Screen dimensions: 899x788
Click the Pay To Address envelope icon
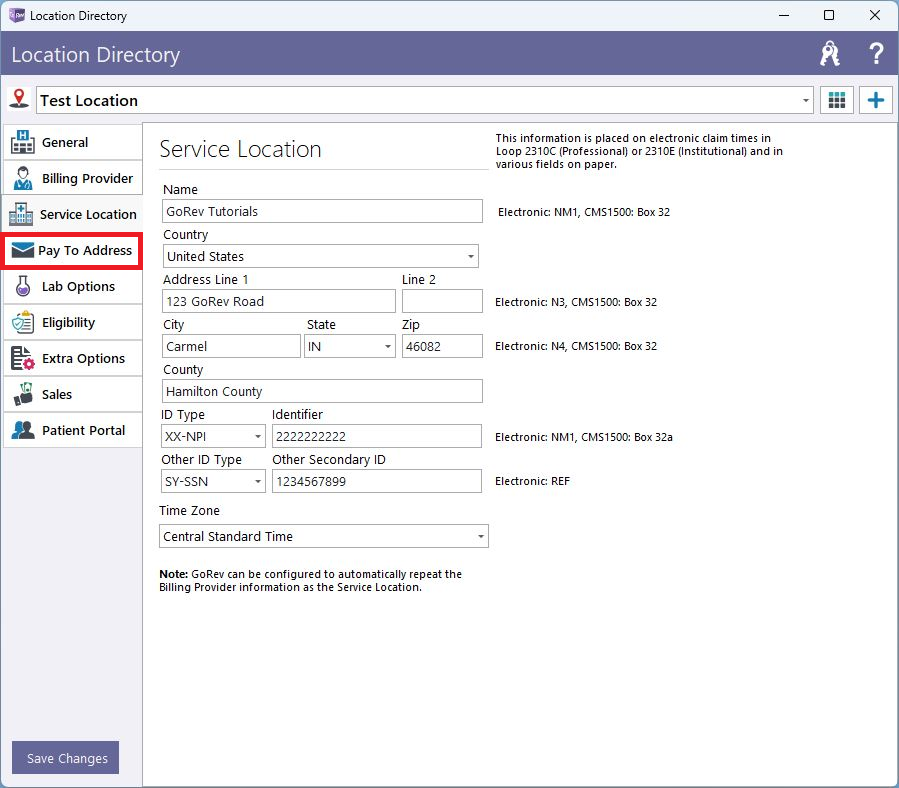(22, 250)
